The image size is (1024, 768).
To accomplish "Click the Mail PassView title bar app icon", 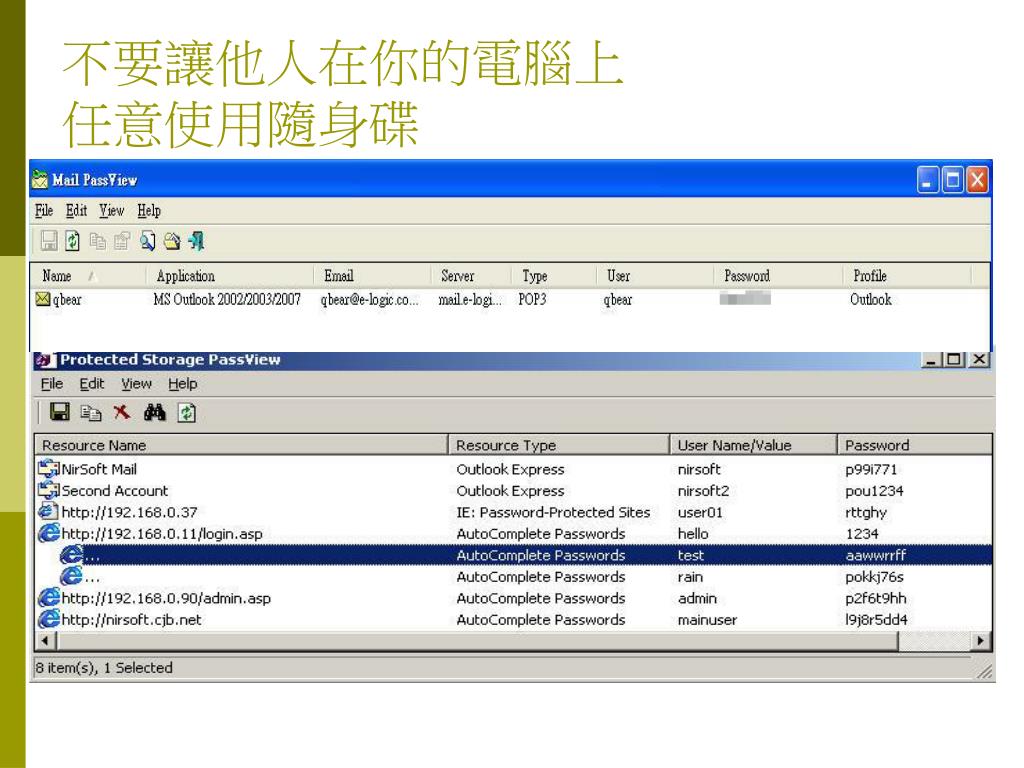I will click(40, 180).
